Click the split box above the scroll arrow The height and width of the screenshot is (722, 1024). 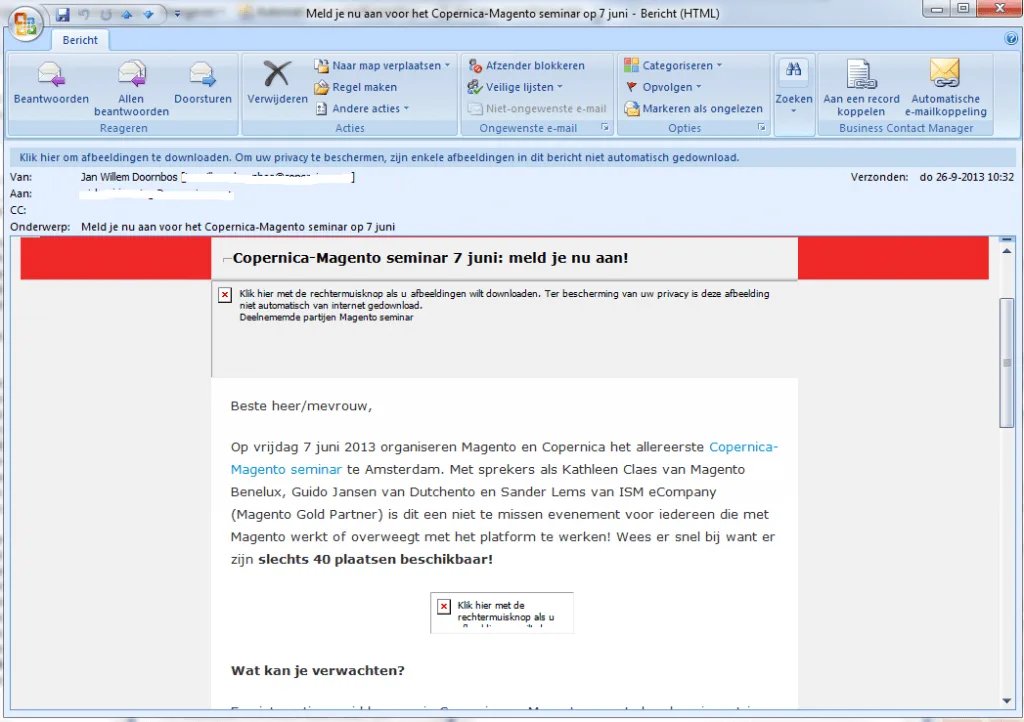tap(1006, 240)
